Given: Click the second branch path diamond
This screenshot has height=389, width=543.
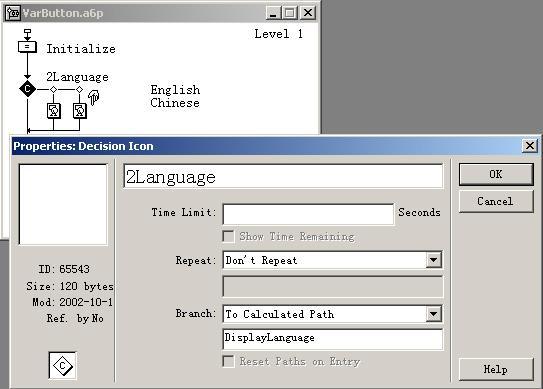Looking at the screenshot, I should point(79,89).
